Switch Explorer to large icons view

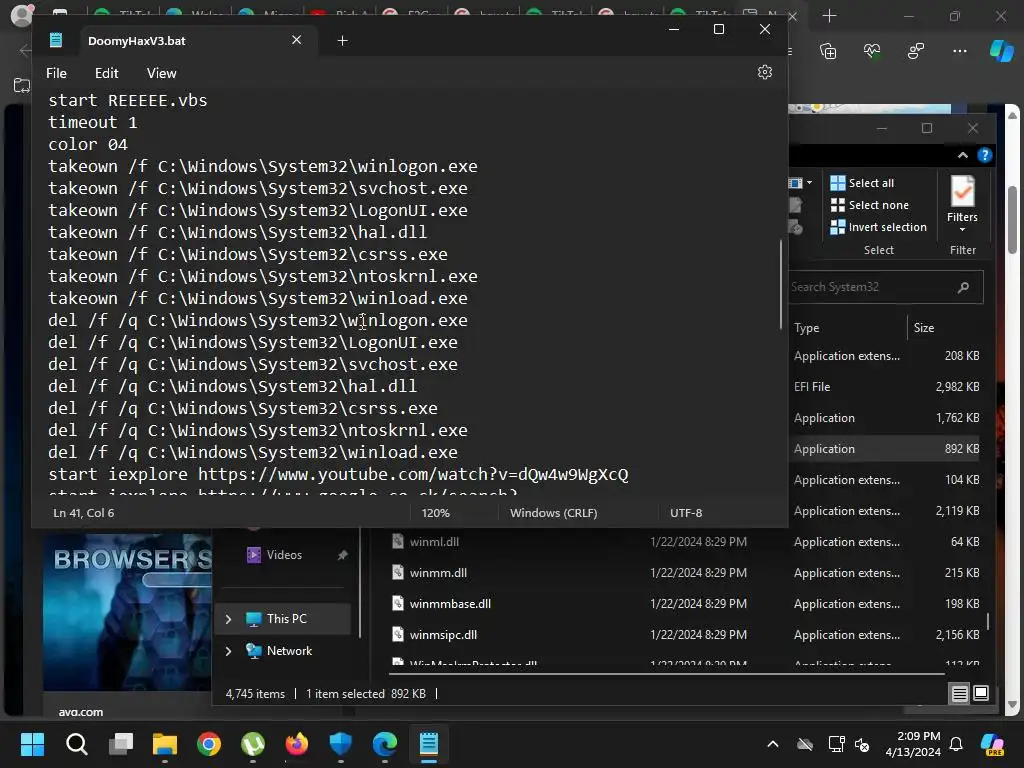point(981,693)
